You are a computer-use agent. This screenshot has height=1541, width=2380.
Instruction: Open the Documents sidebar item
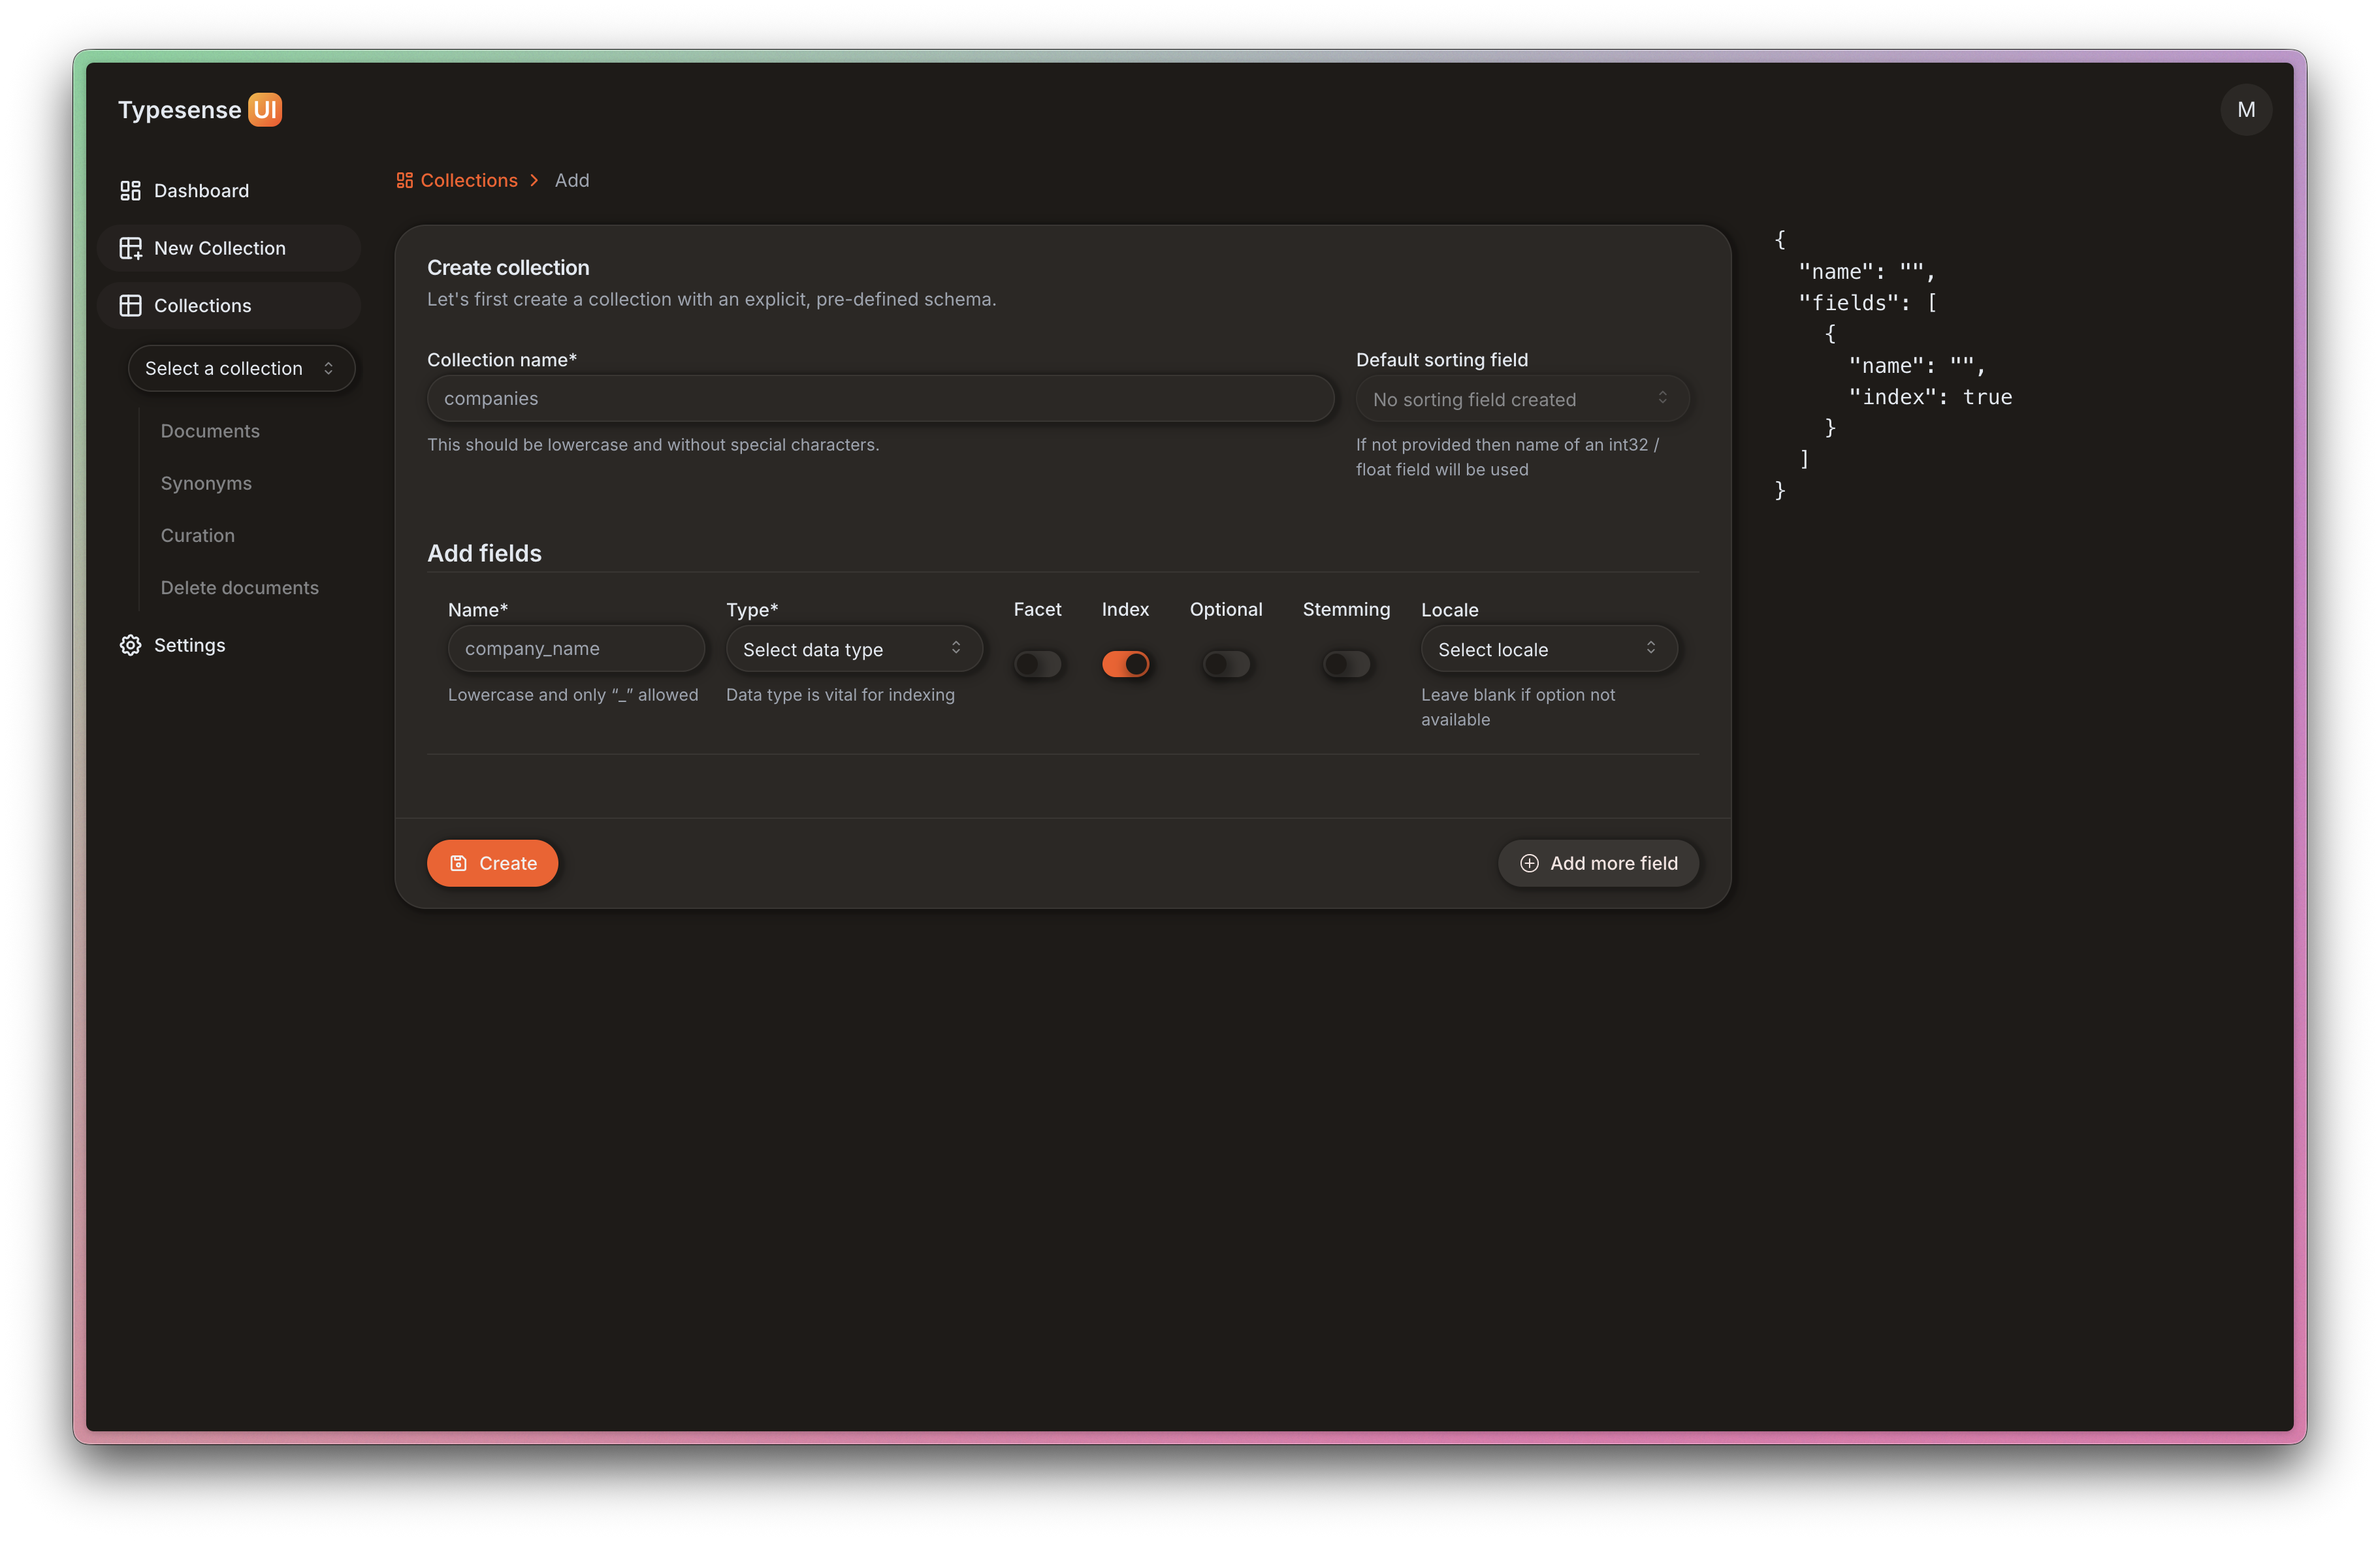[210, 431]
